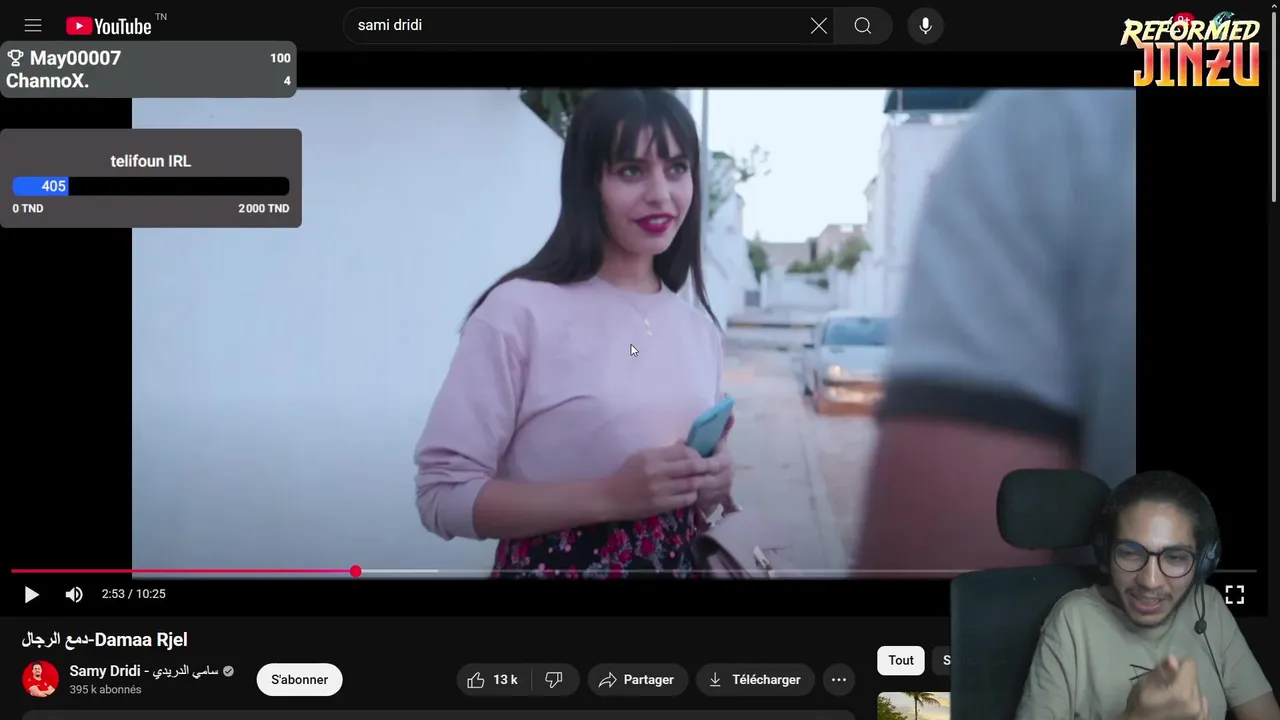Play the video with the play button

[x=31, y=595]
